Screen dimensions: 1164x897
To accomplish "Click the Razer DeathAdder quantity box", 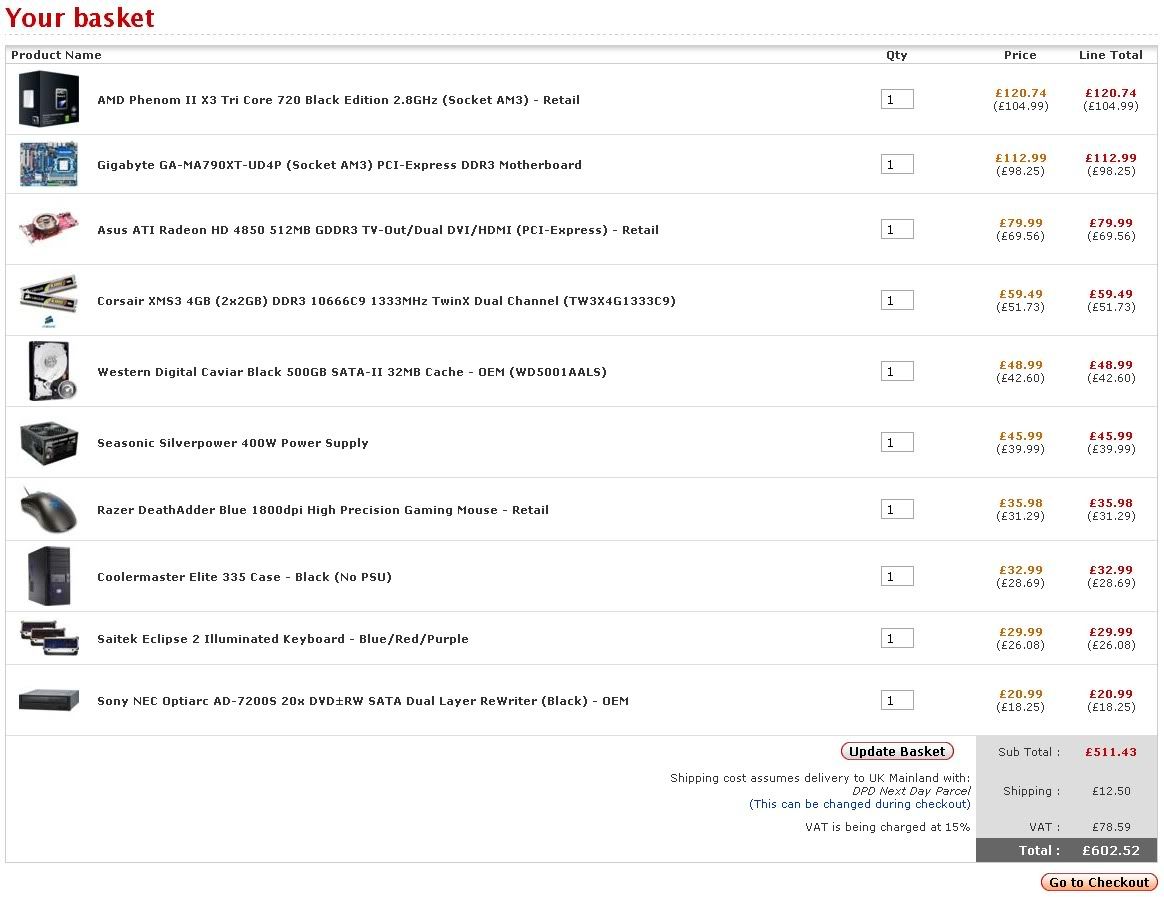I will click(x=897, y=509).
